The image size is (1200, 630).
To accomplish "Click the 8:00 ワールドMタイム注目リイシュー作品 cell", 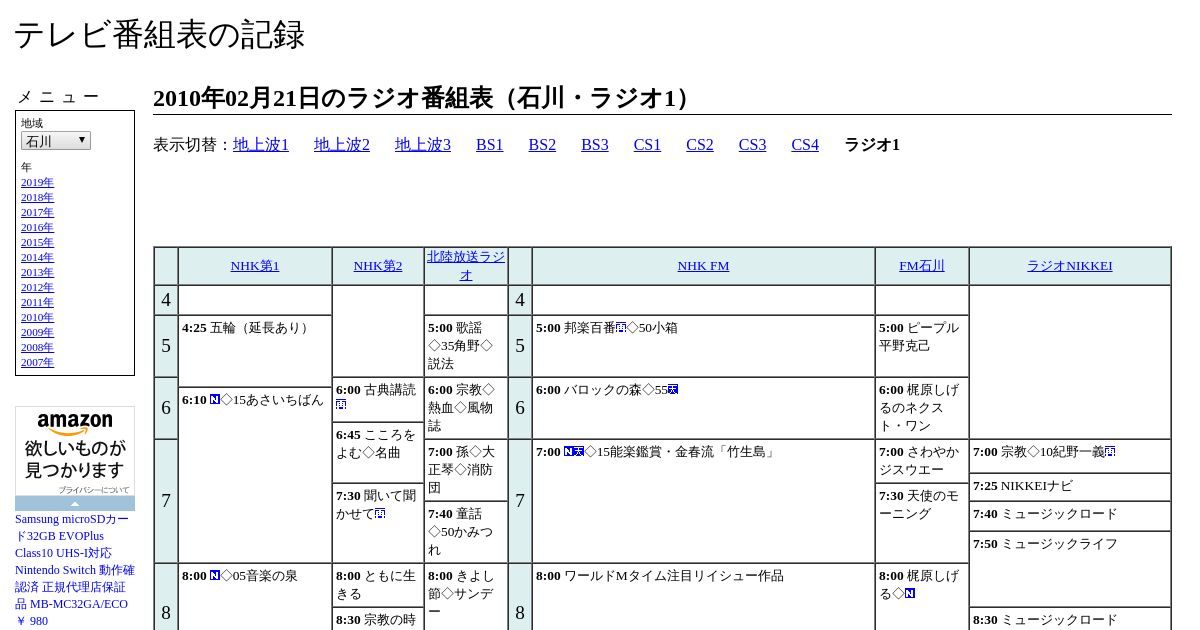I will [x=703, y=598].
